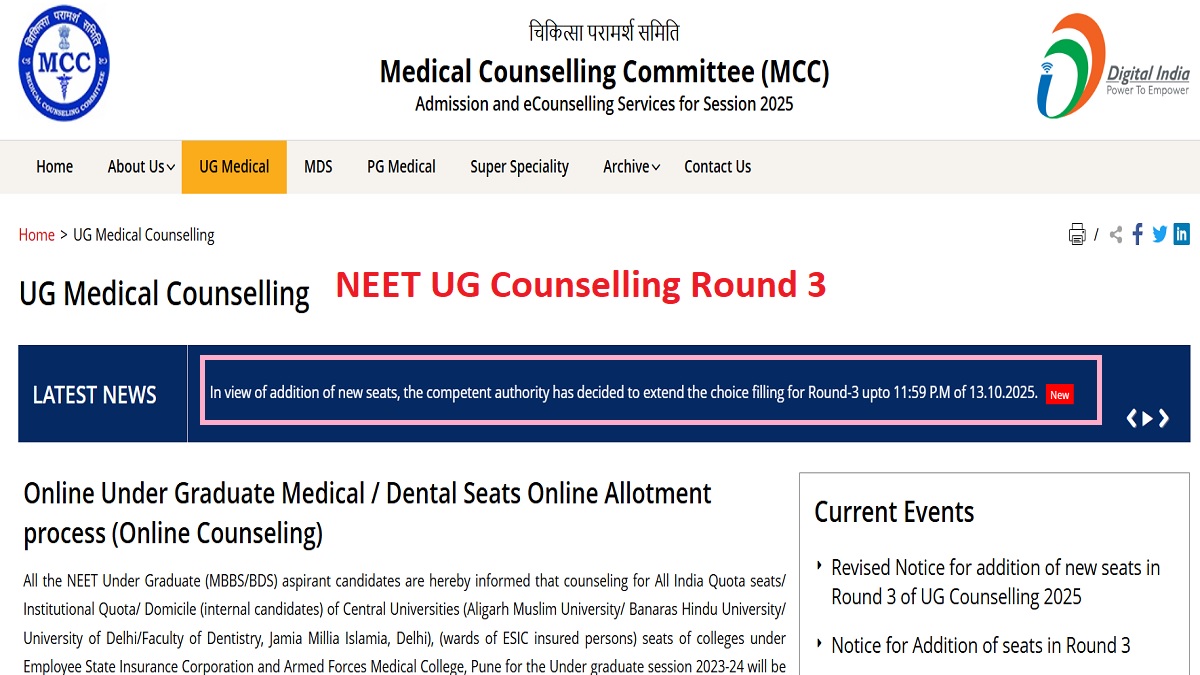Show next latest news item
The image size is (1200, 675).
(1165, 419)
